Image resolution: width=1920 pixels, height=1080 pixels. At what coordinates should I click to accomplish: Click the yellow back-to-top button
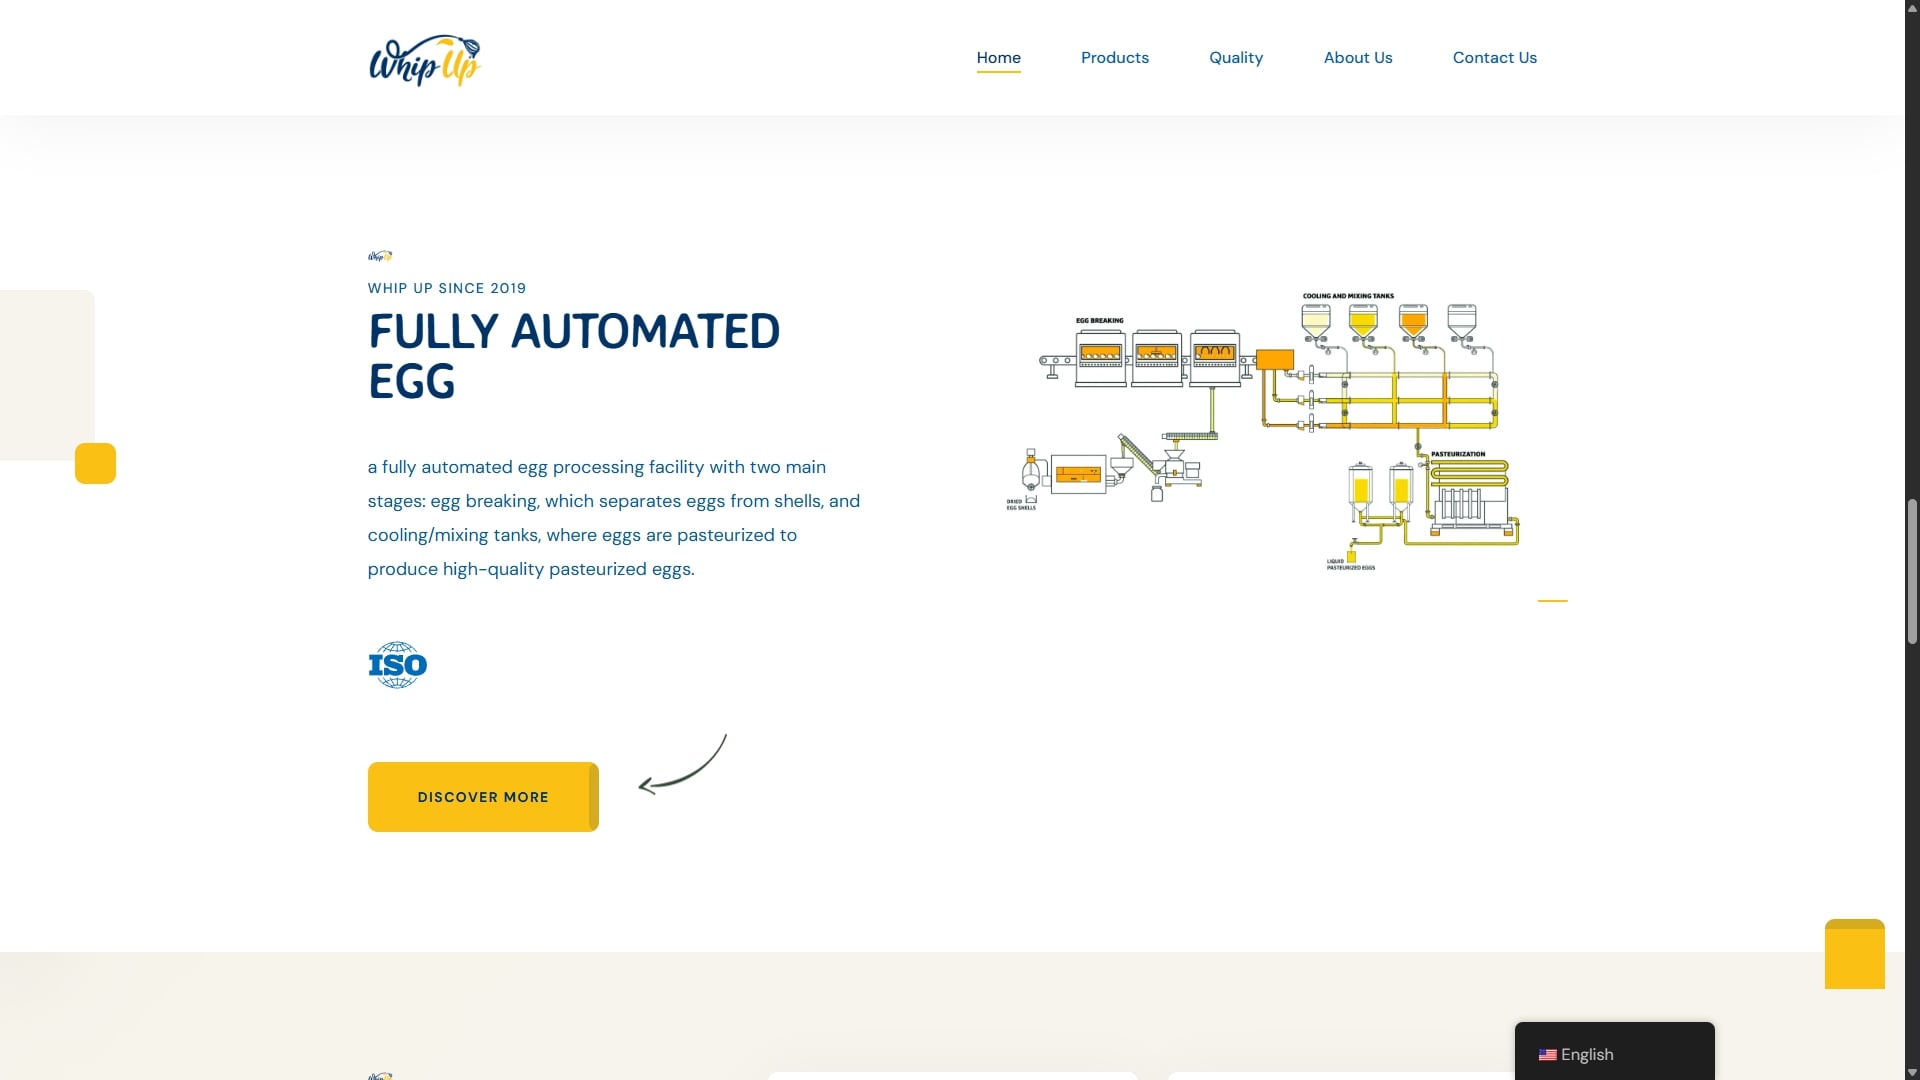point(1854,954)
